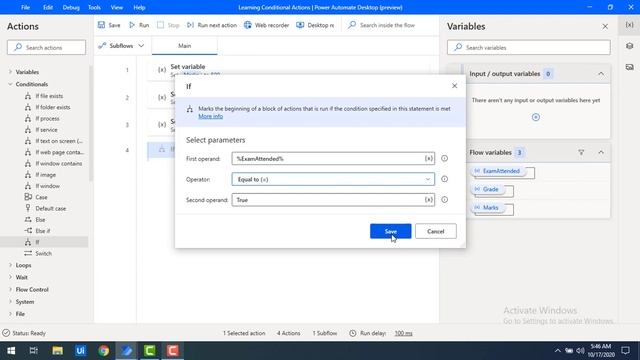Open the Subflows dropdown

click(x=121, y=46)
